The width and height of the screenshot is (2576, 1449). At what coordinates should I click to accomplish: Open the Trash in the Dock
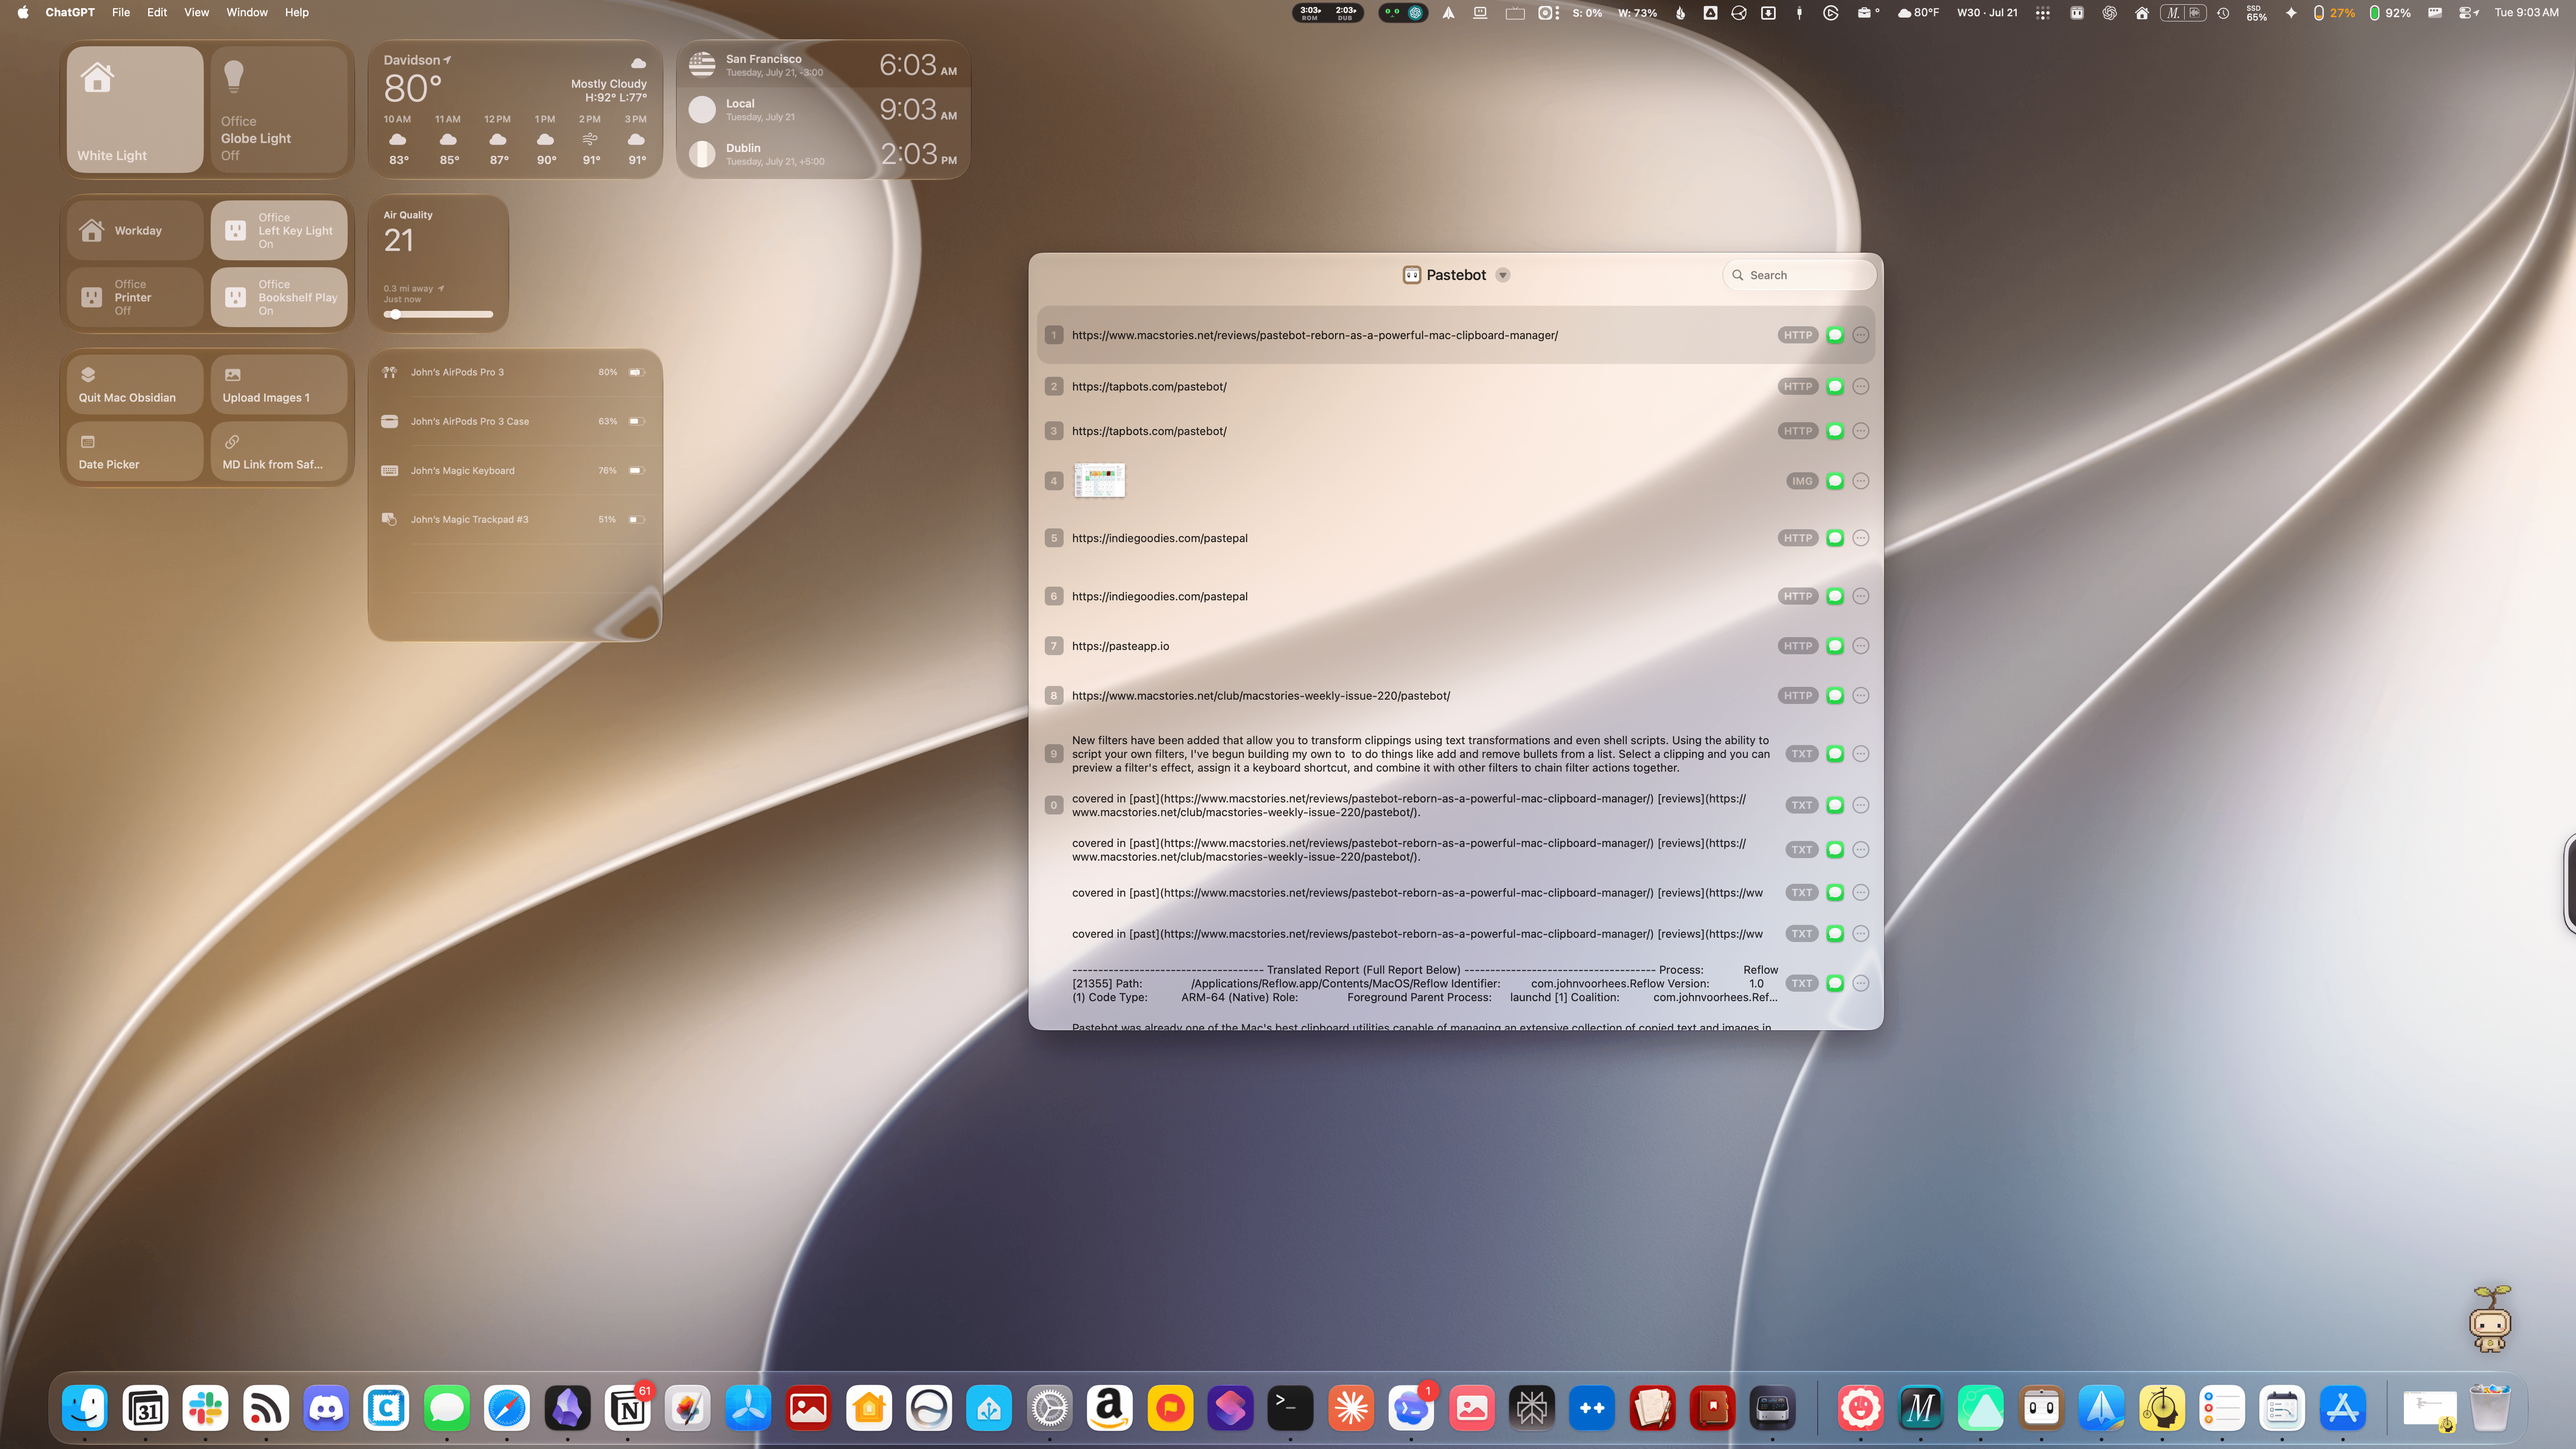pyautogui.click(x=2489, y=1408)
